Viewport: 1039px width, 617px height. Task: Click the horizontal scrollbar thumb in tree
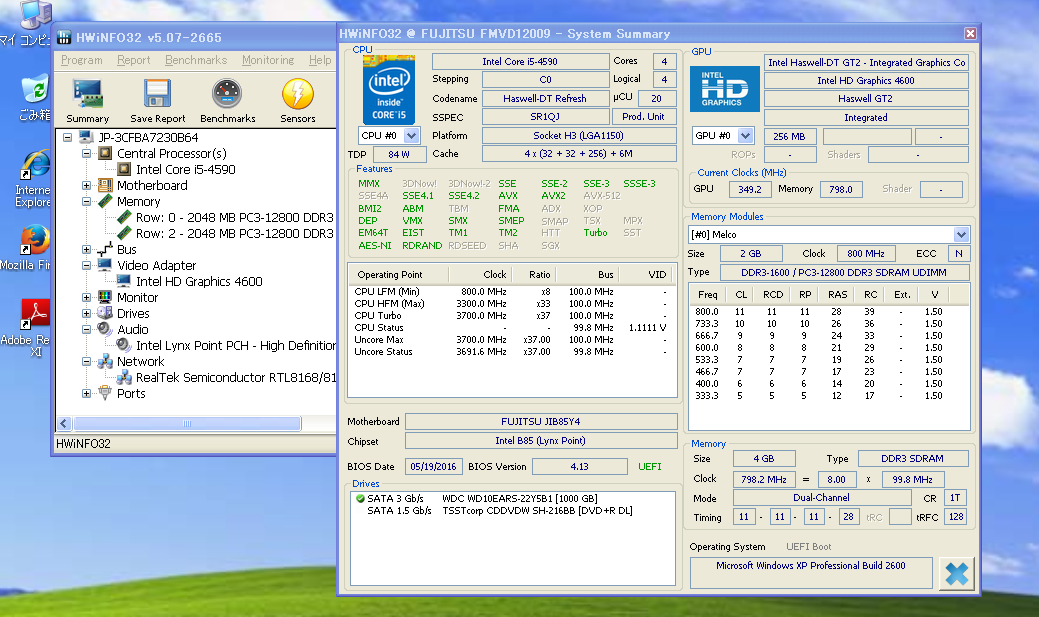click(x=187, y=423)
